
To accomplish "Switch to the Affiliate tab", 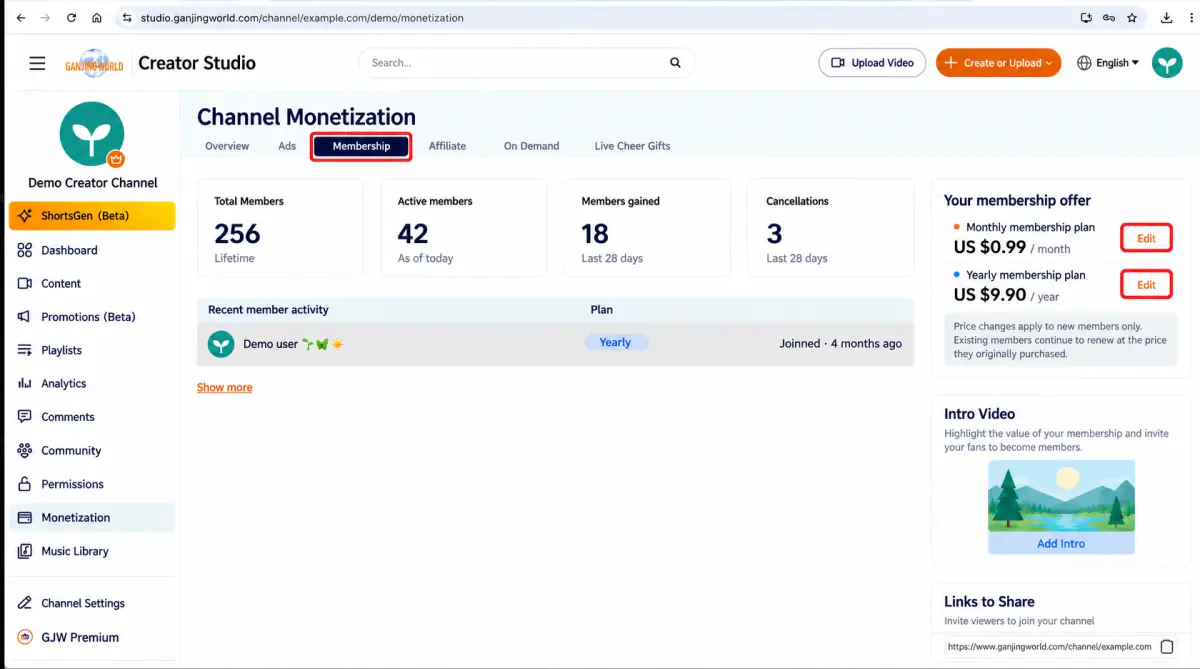I will (x=447, y=146).
